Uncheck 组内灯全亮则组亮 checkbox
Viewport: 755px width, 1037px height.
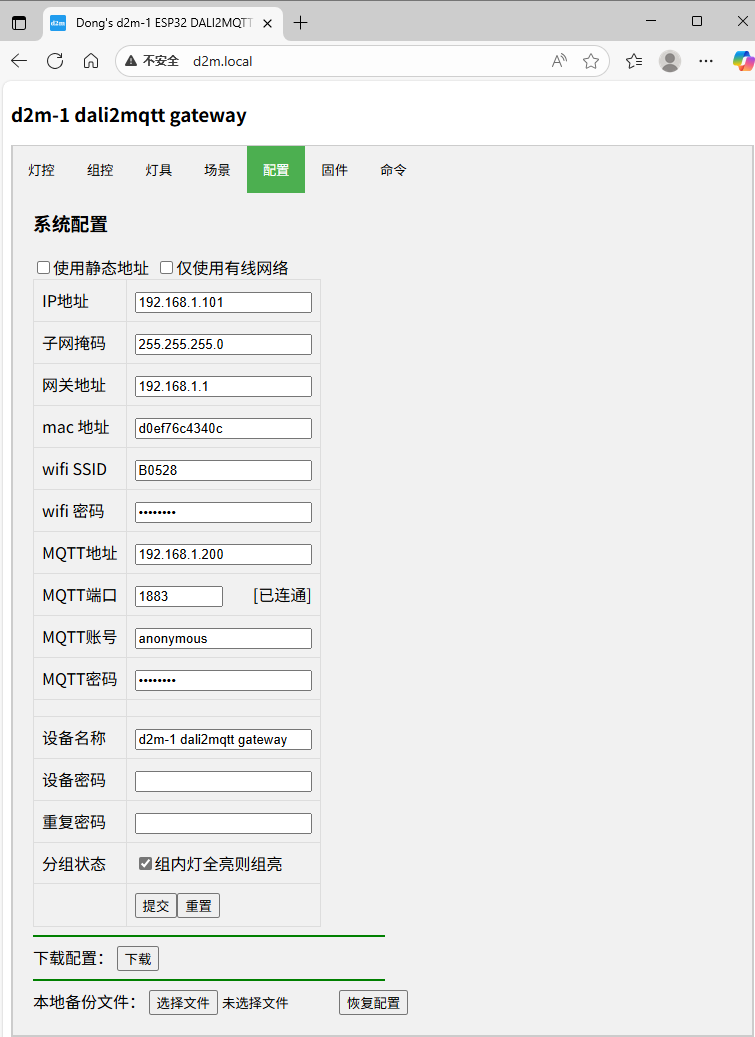point(146,863)
